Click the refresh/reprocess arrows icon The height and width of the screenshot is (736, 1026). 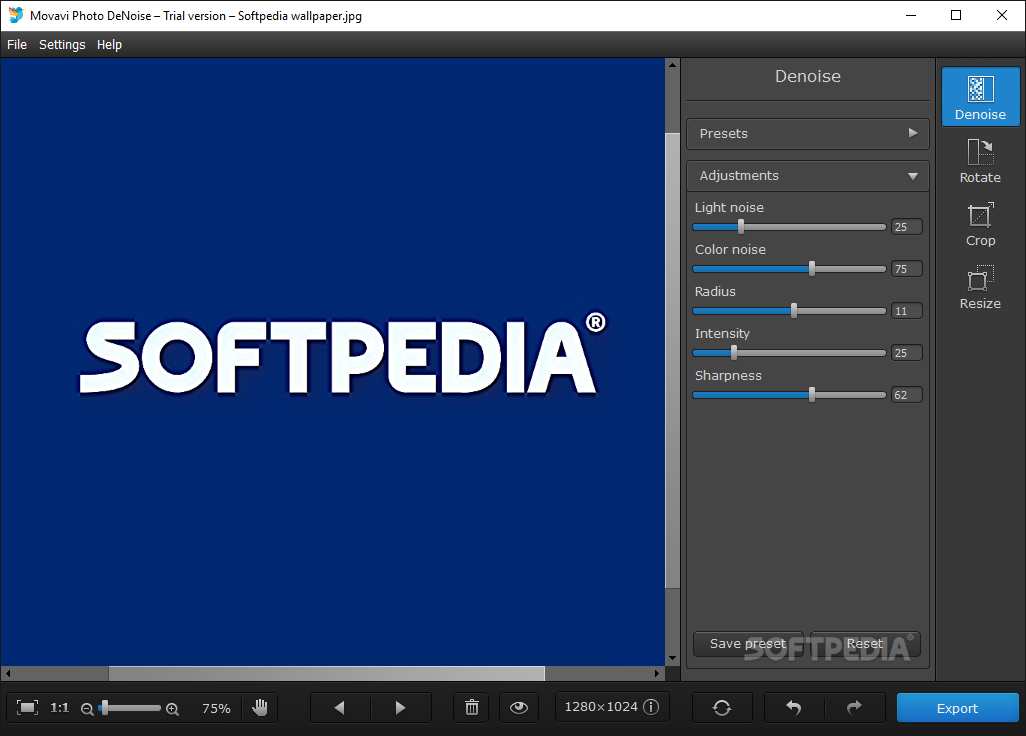(722, 707)
